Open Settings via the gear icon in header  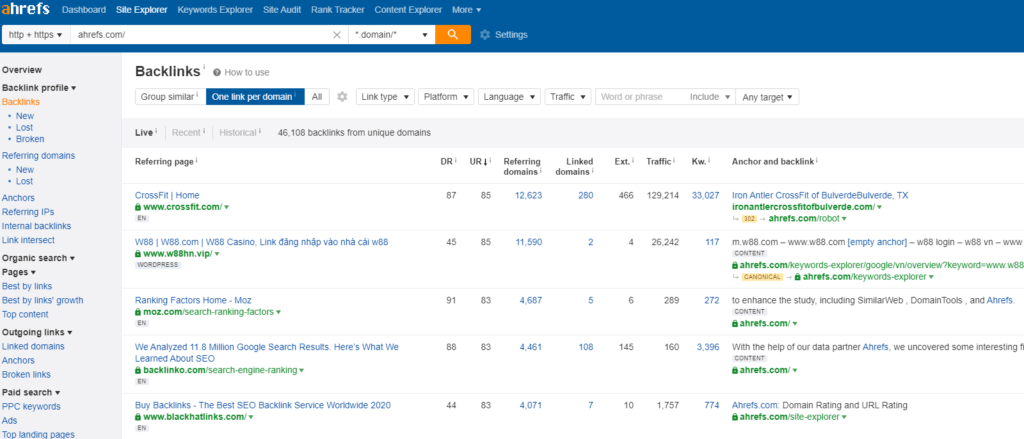pyautogui.click(x=485, y=35)
